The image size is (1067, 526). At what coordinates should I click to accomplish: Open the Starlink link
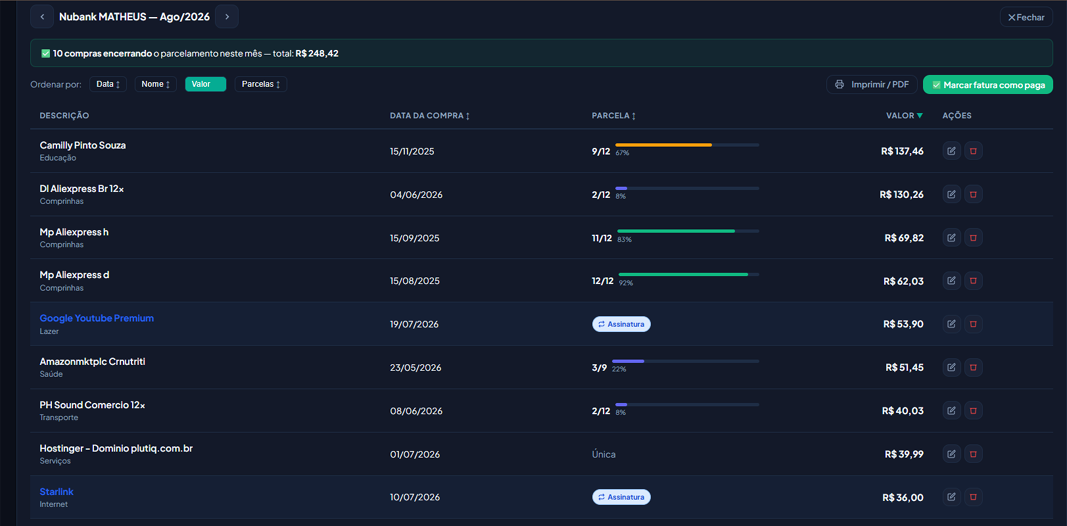pyautogui.click(x=56, y=491)
